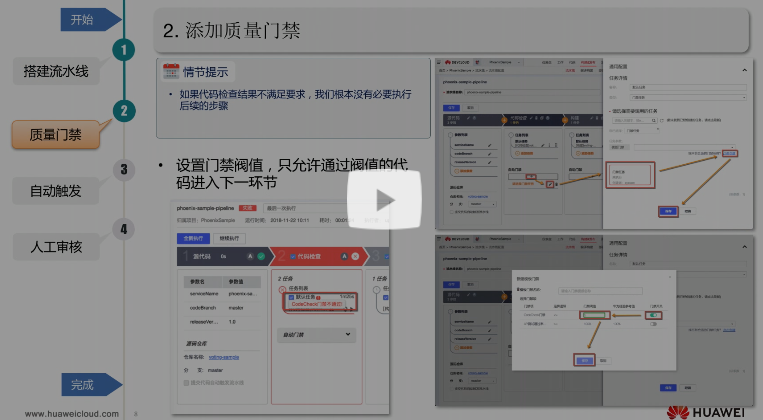Open the type dropdown in the upper config panel
The width and height of the screenshot is (763, 420).
(x=688, y=97)
